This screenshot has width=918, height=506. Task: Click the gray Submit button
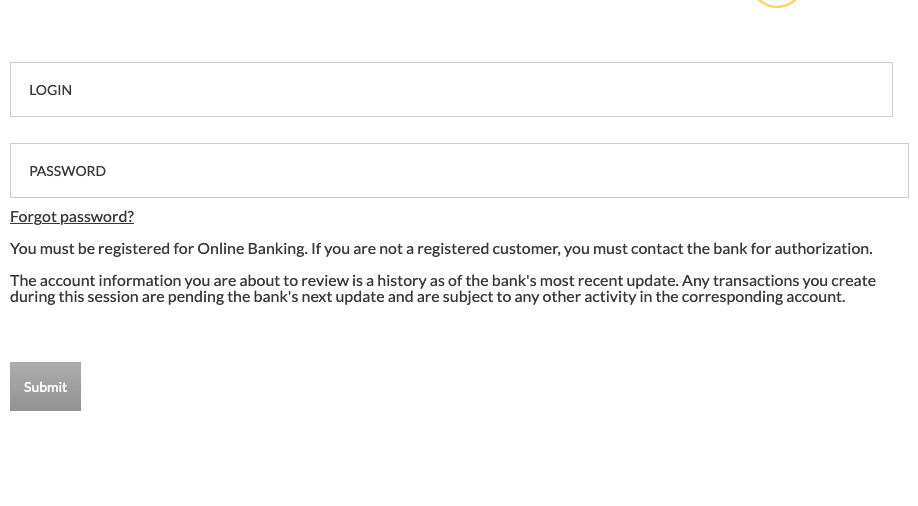coord(45,387)
